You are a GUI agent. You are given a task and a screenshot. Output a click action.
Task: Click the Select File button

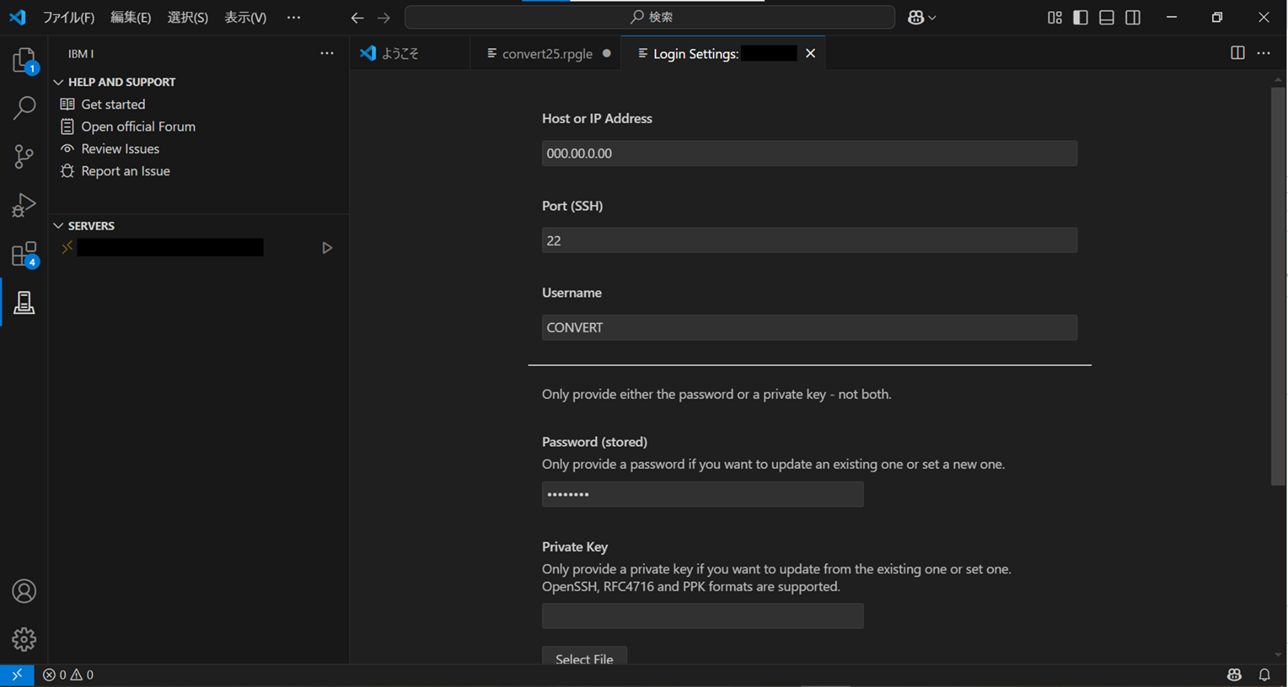click(x=584, y=658)
